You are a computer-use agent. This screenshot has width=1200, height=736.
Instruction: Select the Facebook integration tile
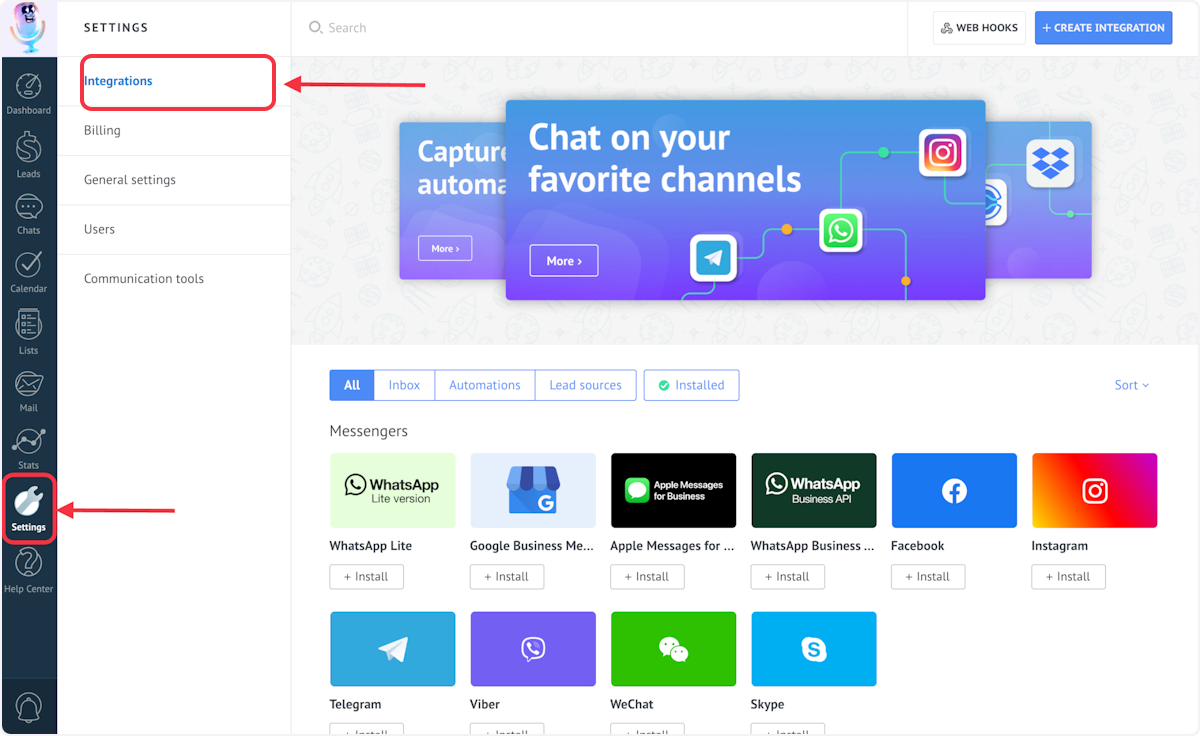point(954,490)
